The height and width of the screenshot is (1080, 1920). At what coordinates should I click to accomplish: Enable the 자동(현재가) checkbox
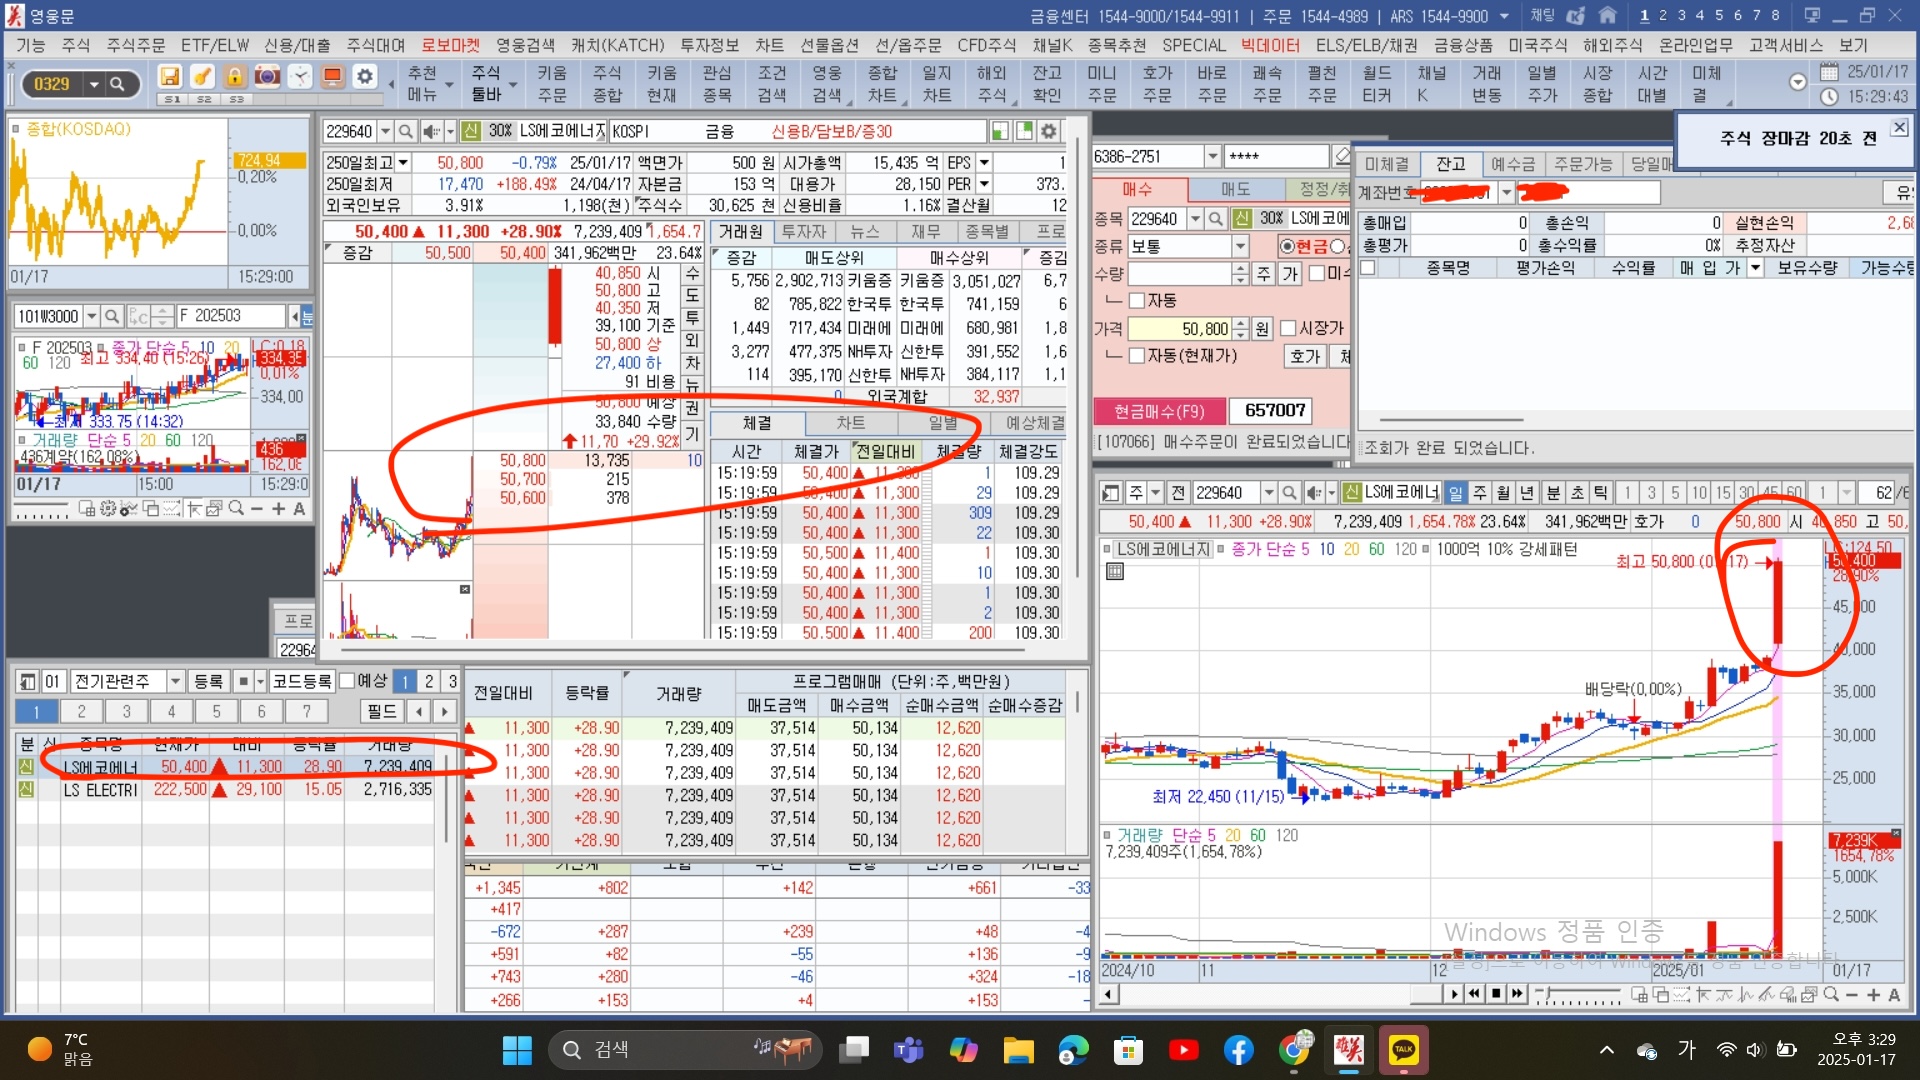coord(1137,356)
